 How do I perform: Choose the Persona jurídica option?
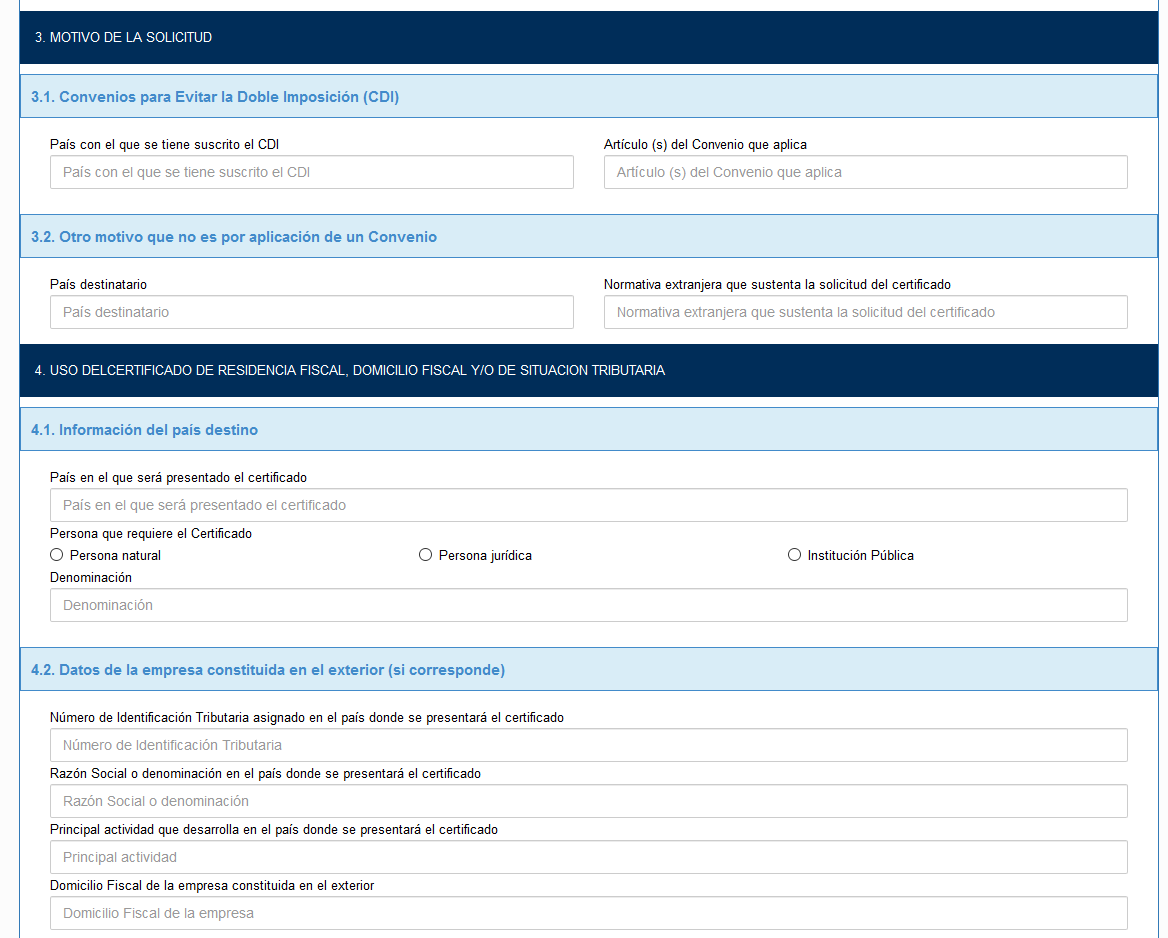click(x=426, y=555)
